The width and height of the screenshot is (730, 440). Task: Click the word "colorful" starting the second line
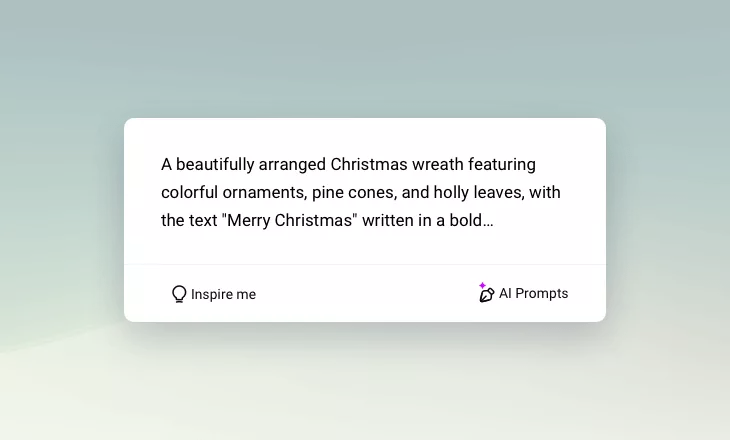pyautogui.click(x=189, y=192)
